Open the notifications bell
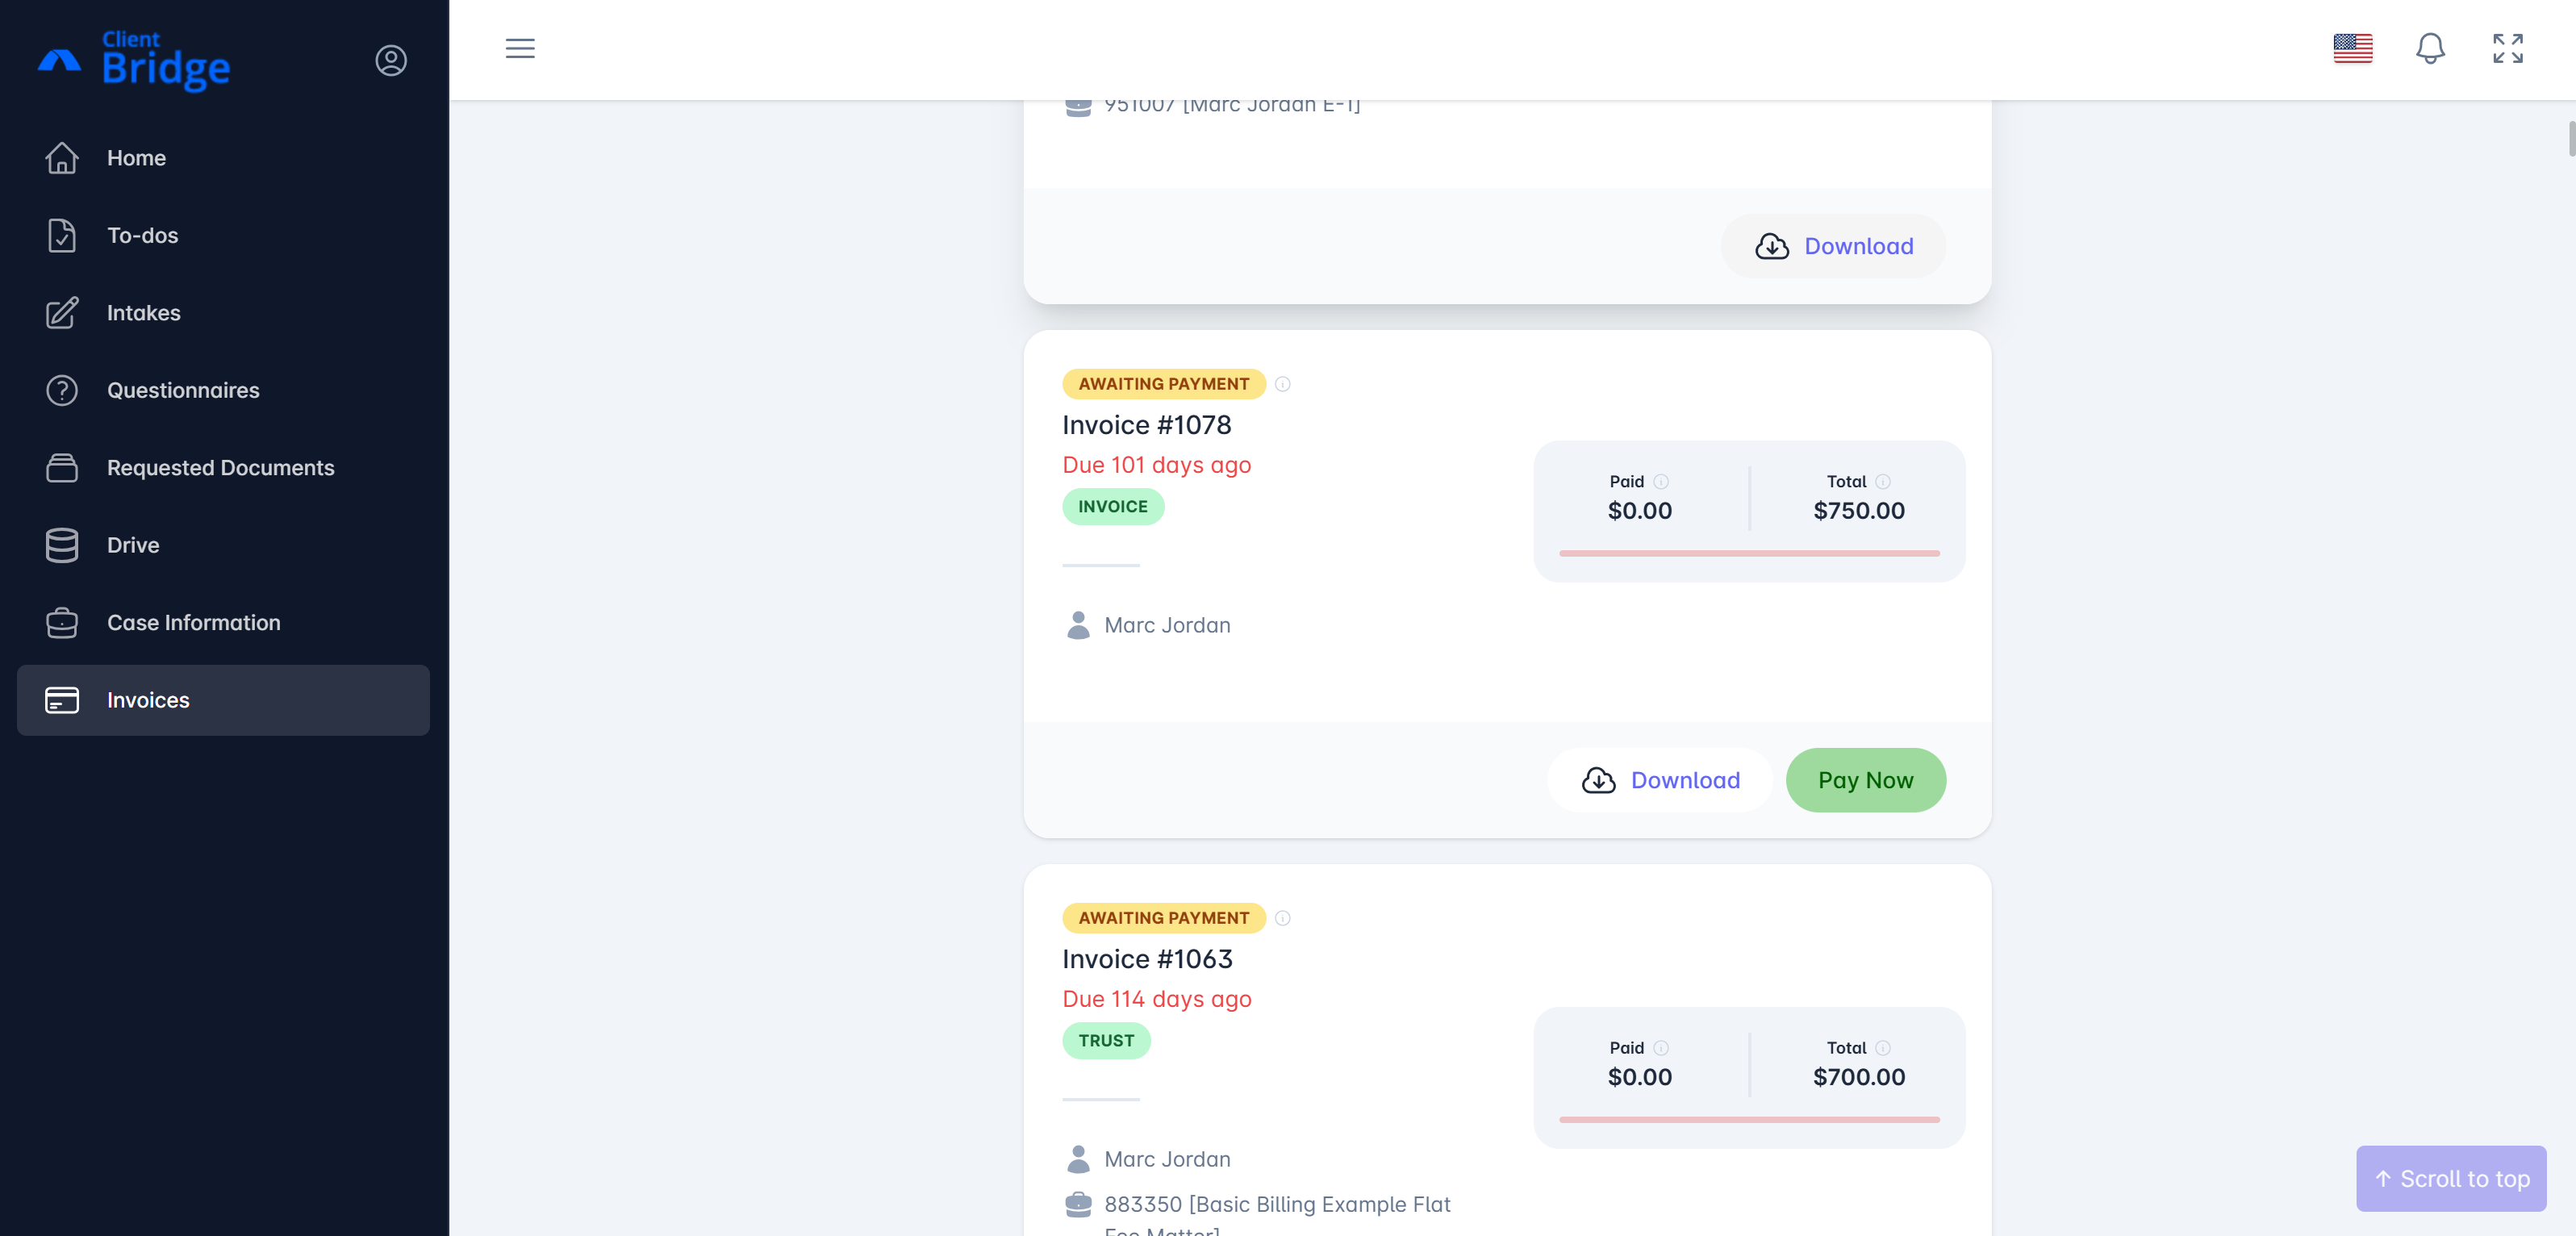This screenshot has width=2576, height=1236. click(x=2430, y=48)
